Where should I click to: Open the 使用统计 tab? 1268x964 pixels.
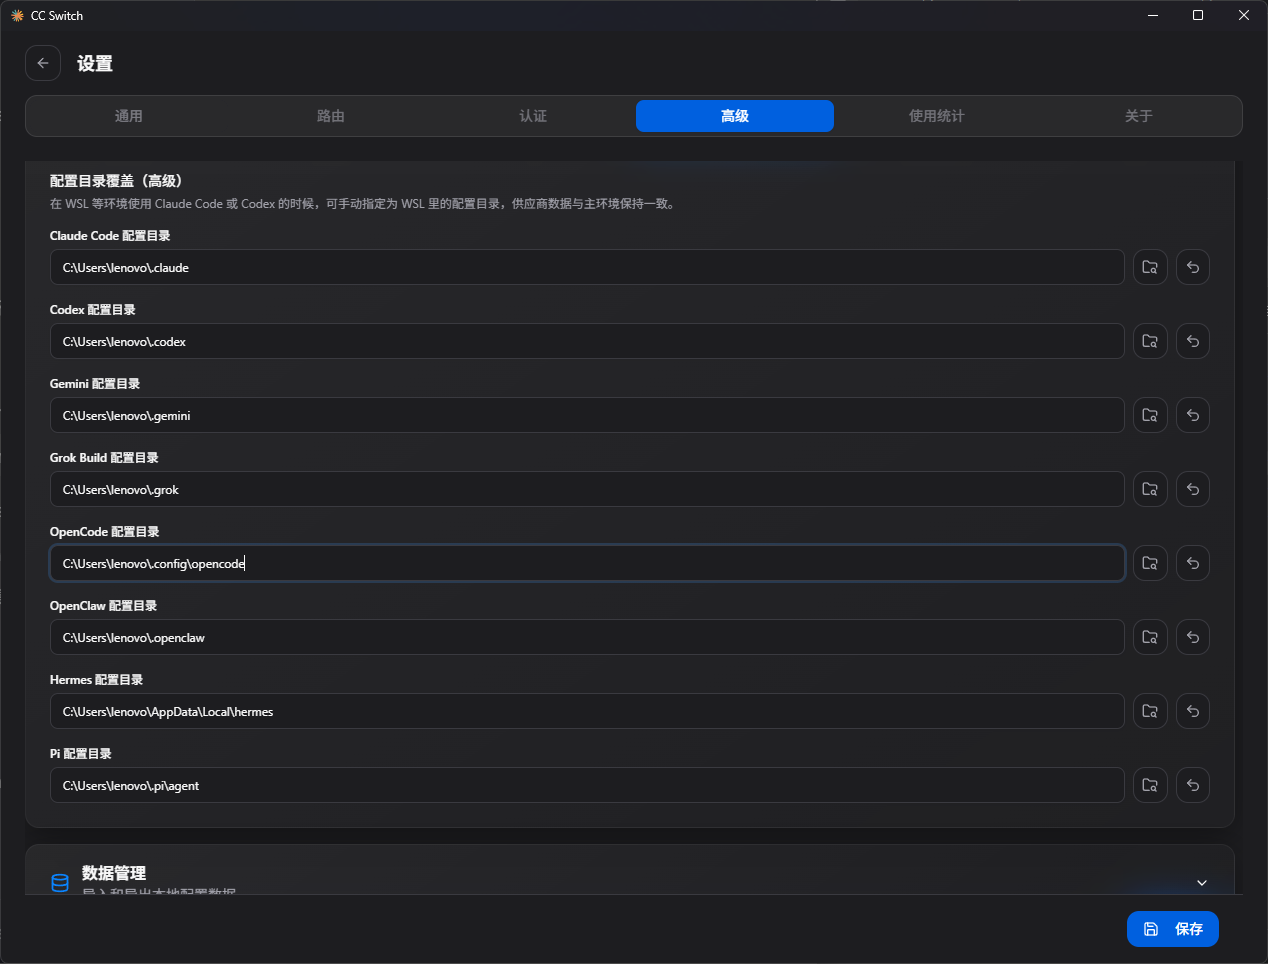tap(937, 116)
